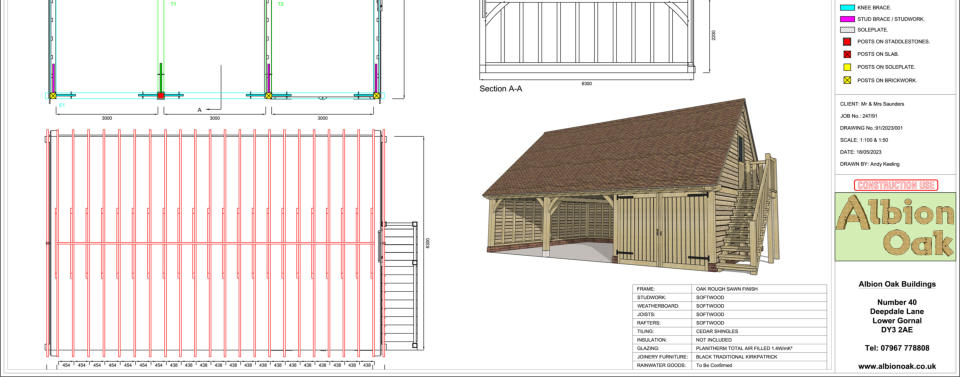The width and height of the screenshot is (960, 377).
Task: Click the 'POSTS ON SLAB.' label
Action: click(x=878, y=54)
